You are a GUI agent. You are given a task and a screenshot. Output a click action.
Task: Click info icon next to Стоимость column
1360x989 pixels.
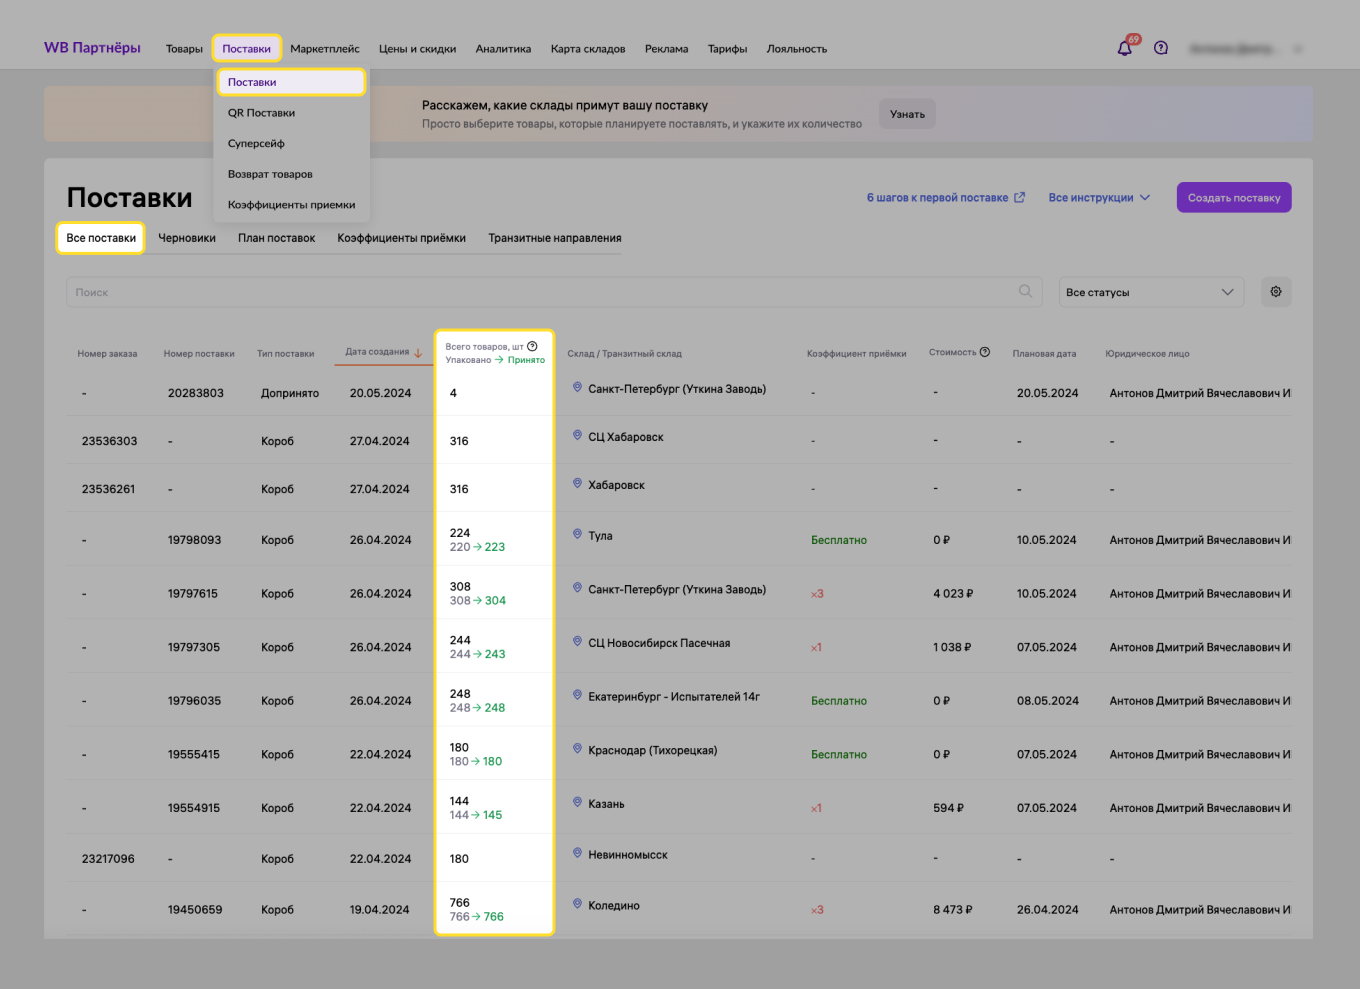pos(985,352)
